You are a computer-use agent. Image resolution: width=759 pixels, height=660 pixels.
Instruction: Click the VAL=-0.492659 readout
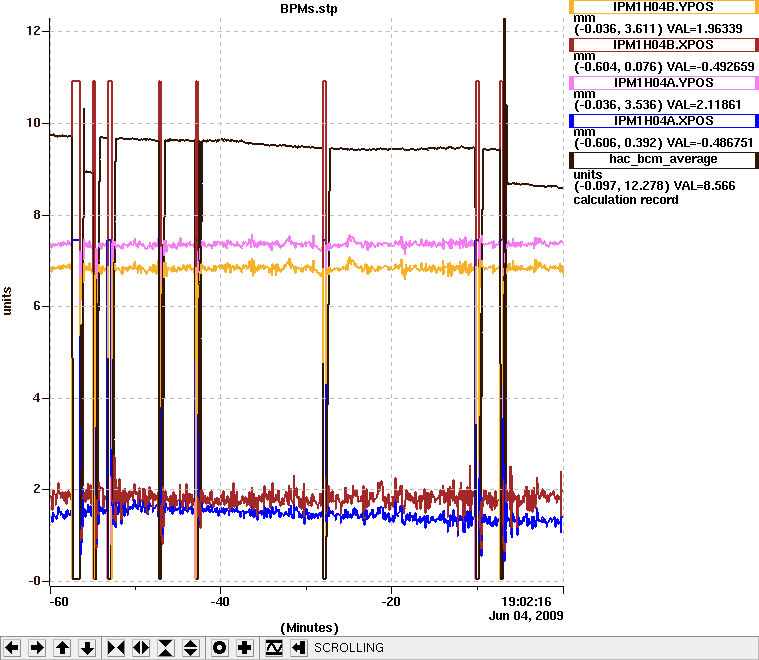click(x=711, y=66)
